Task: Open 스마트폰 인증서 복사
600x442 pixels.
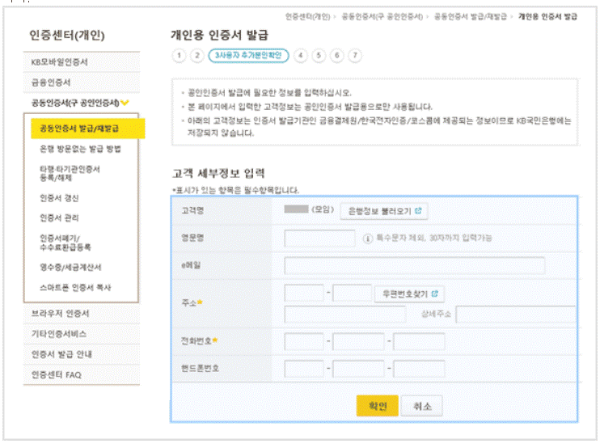Action: pos(75,287)
